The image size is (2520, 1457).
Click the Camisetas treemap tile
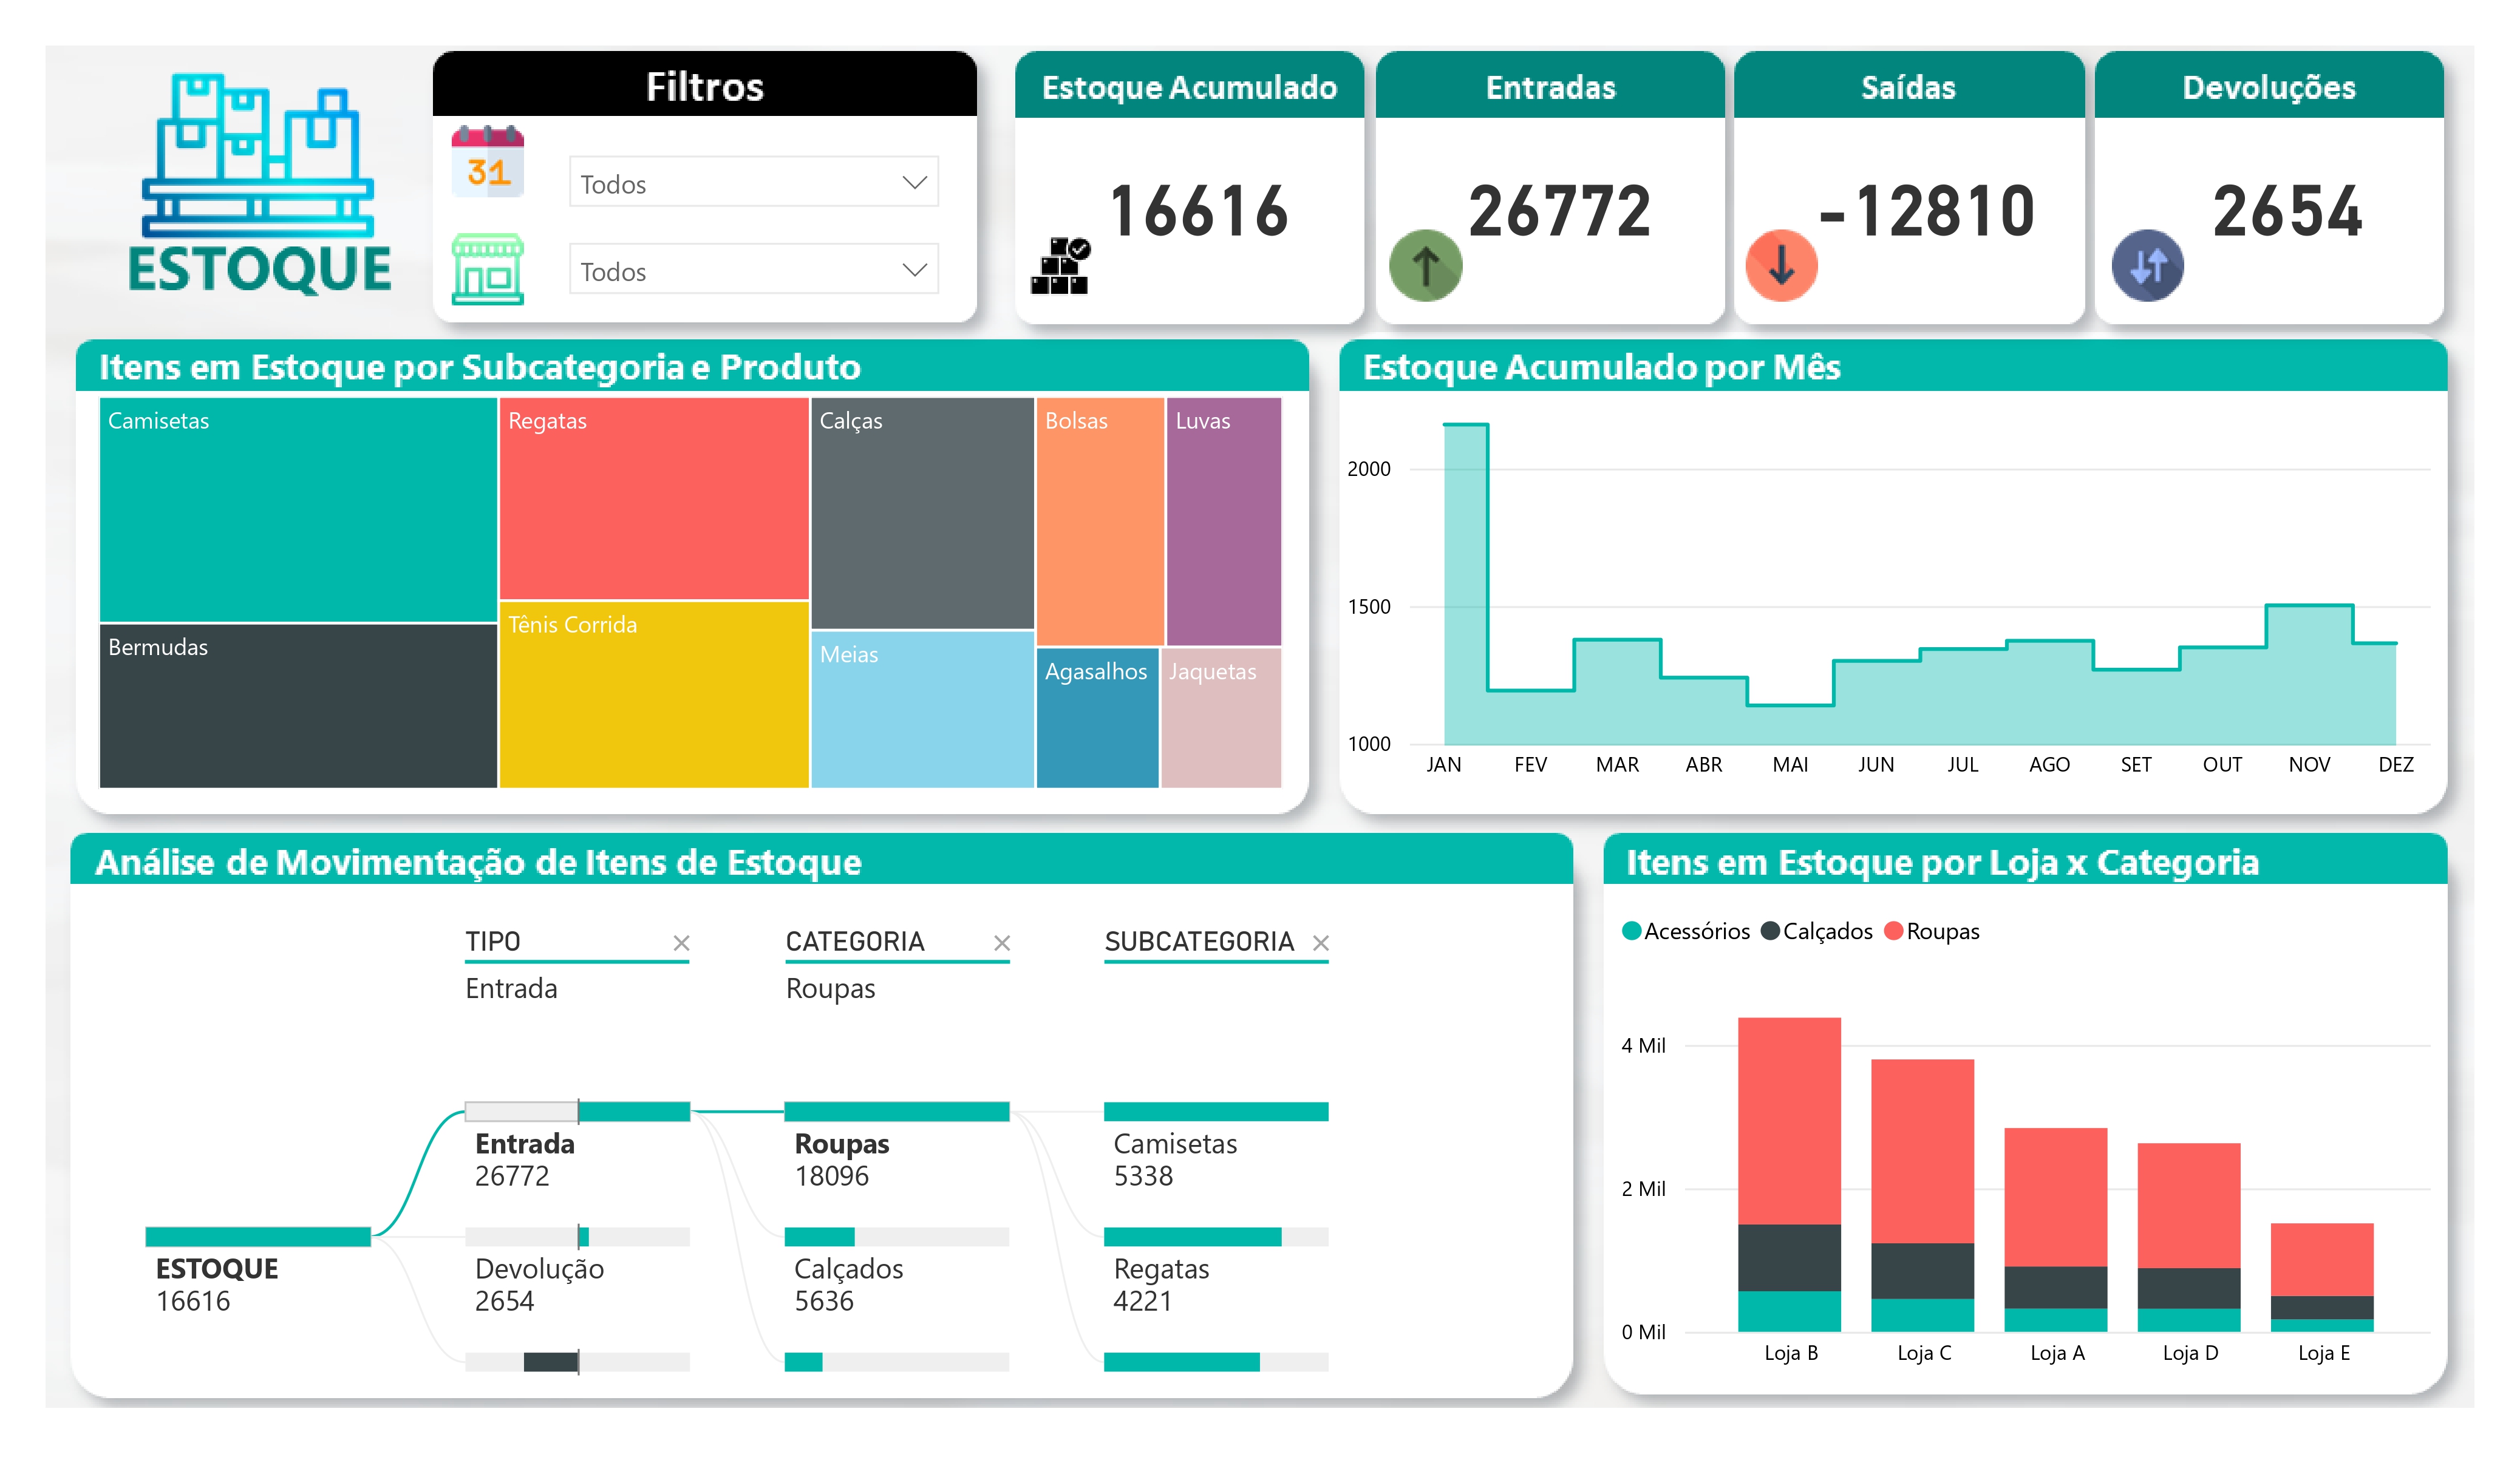click(298, 510)
